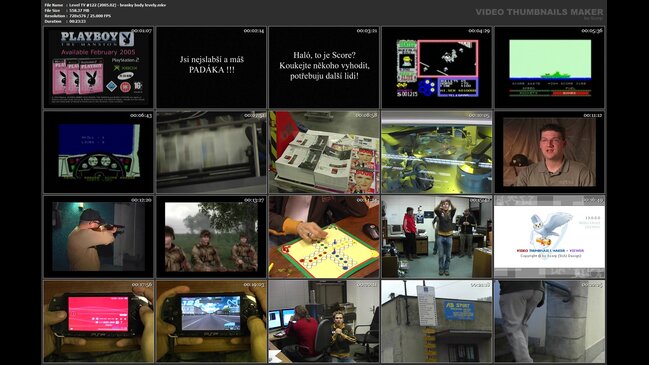The width and height of the screenshot is (649, 365).
Task: Select the people standing in office thumbnail
Action: (437, 236)
